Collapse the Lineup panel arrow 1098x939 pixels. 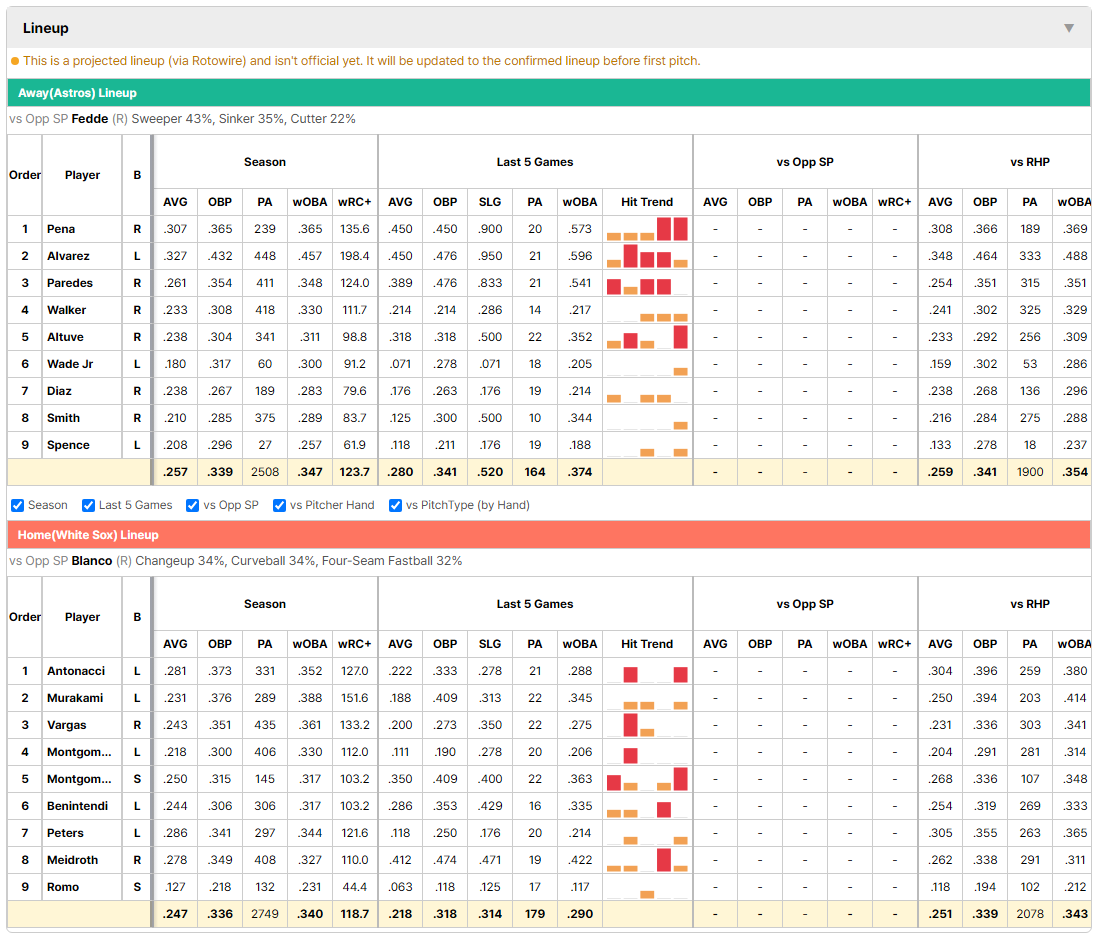(1069, 28)
